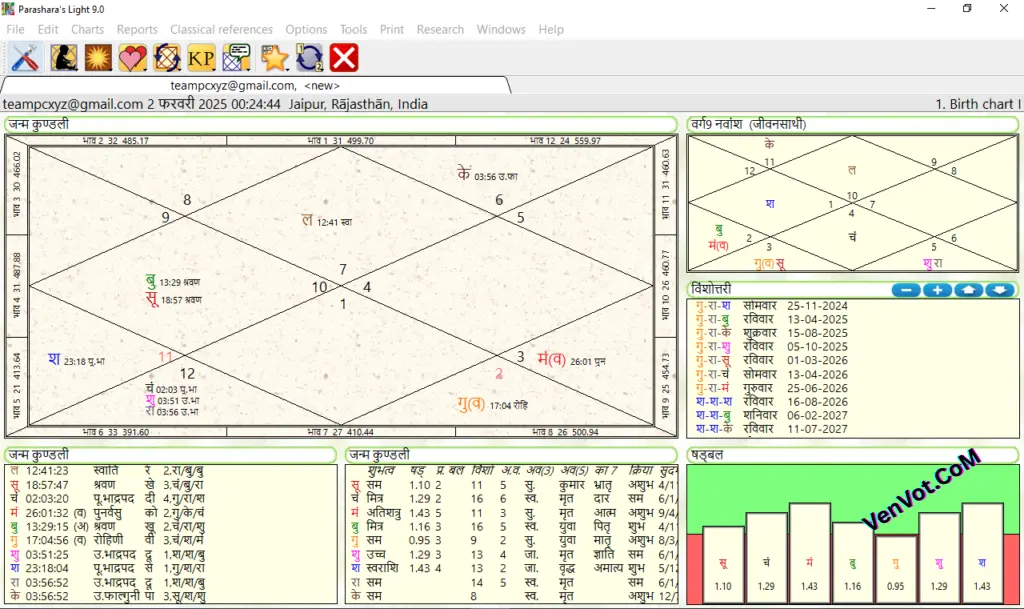Open the Windows menu
The width and height of the screenshot is (1024, 609).
point(501,29)
